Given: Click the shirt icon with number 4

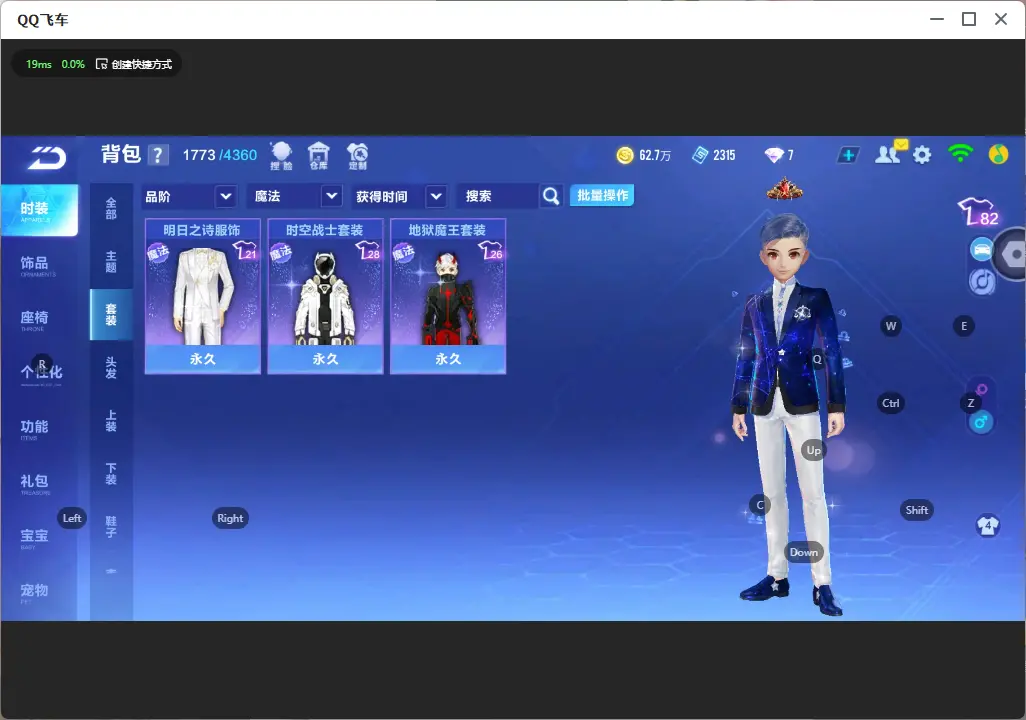Looking at the screenshot, I should click(x=987, y=525).
